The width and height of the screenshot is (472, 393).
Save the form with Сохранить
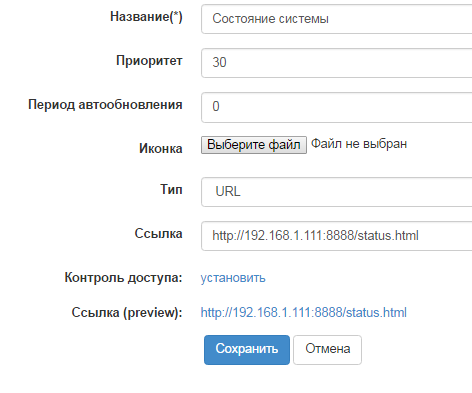pos(247,350)
